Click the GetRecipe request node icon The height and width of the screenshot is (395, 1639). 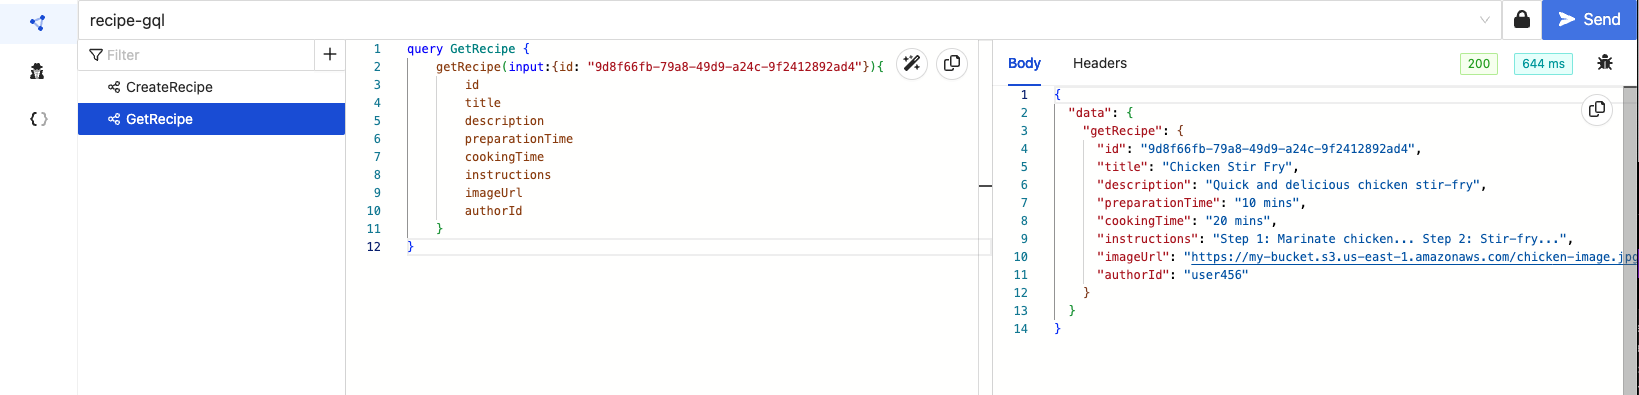pos(114,119)
